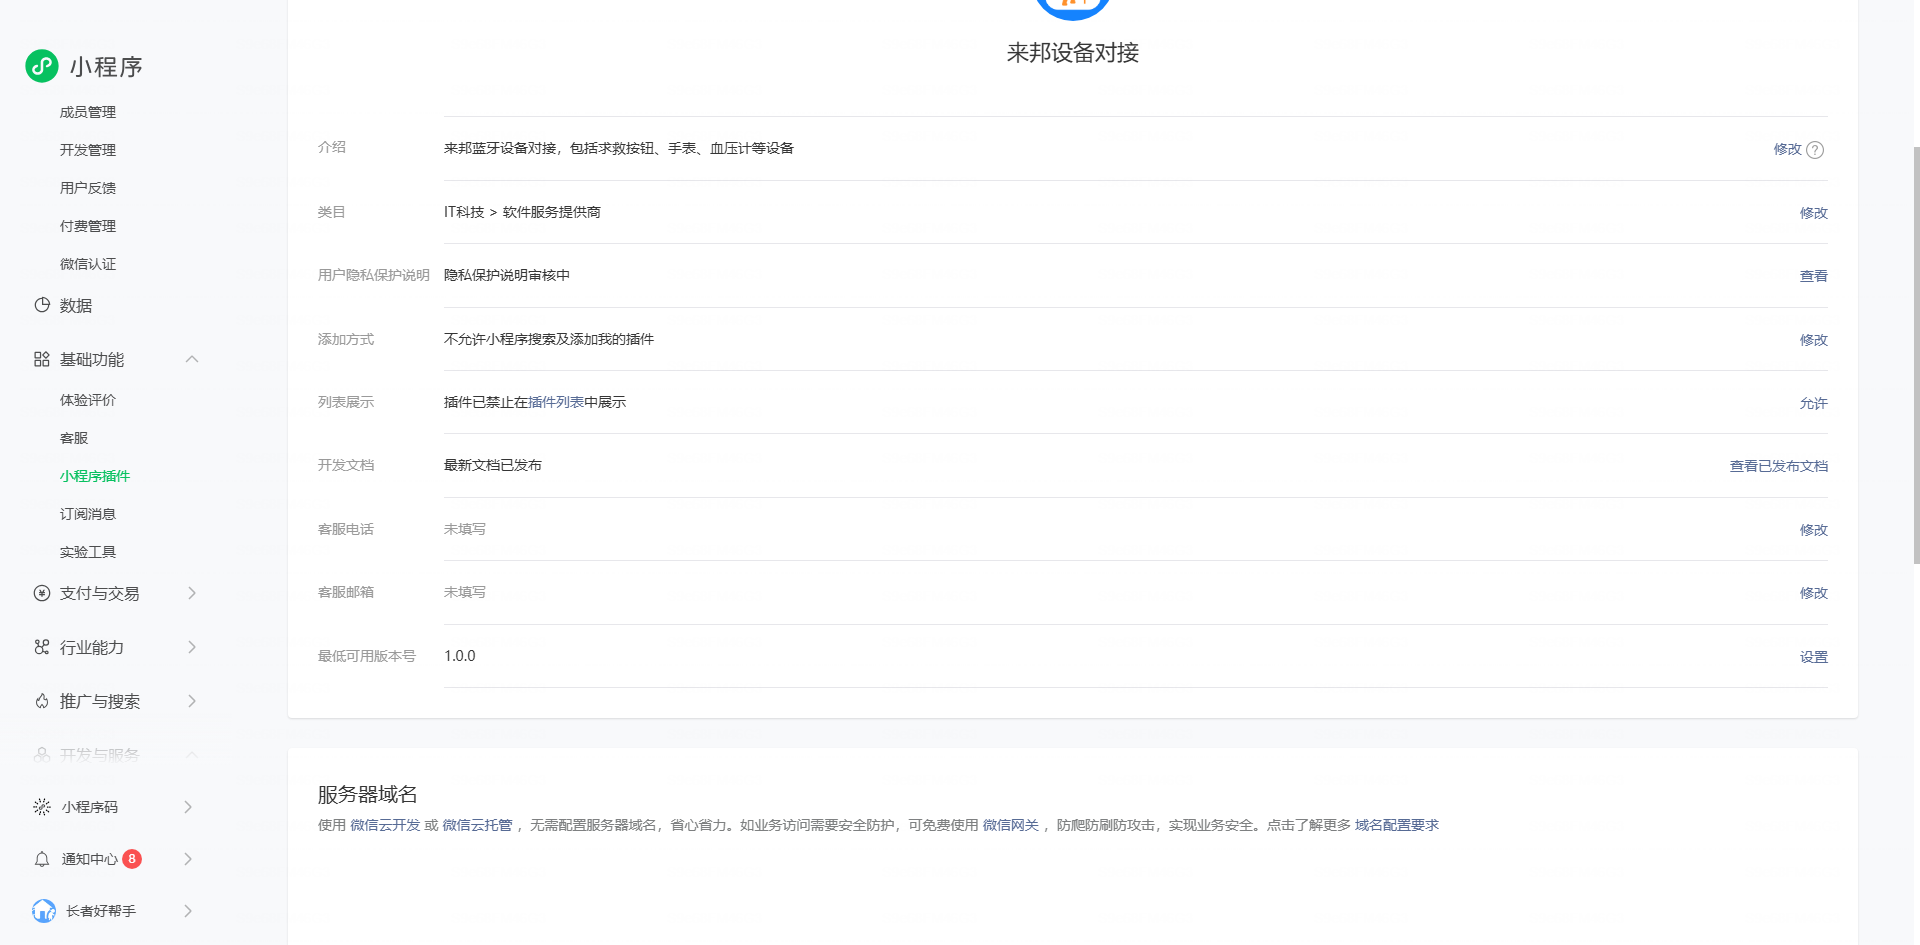Click the green 小程序 logo icon
Image resolution: width=1920 pixels, height=945 pixels.
[x=42, y=66]
